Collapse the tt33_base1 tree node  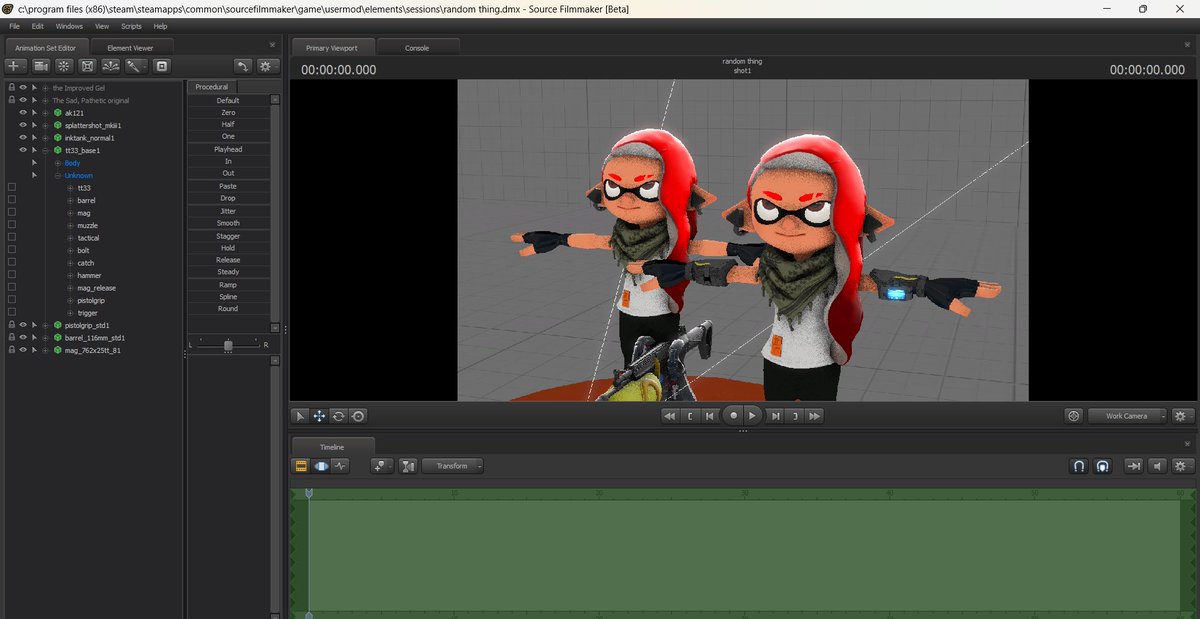point(45,150)
